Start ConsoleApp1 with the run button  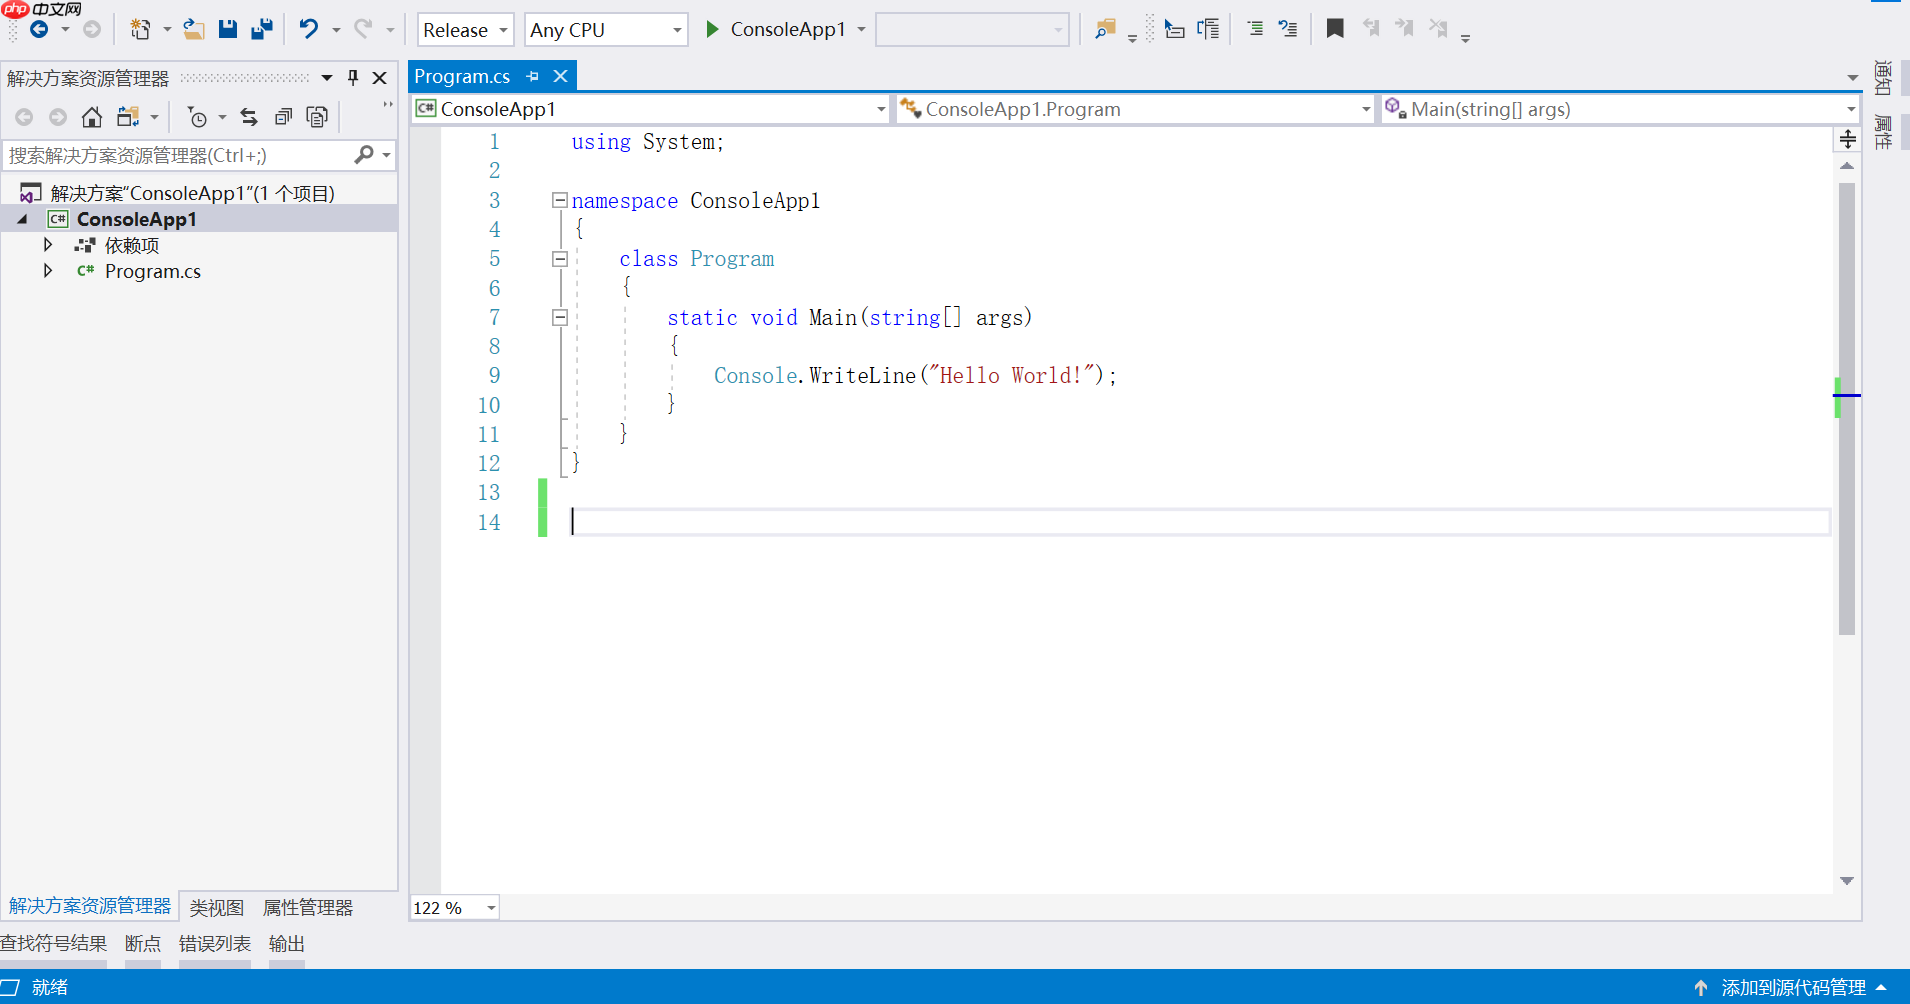(x=713, y=29)
